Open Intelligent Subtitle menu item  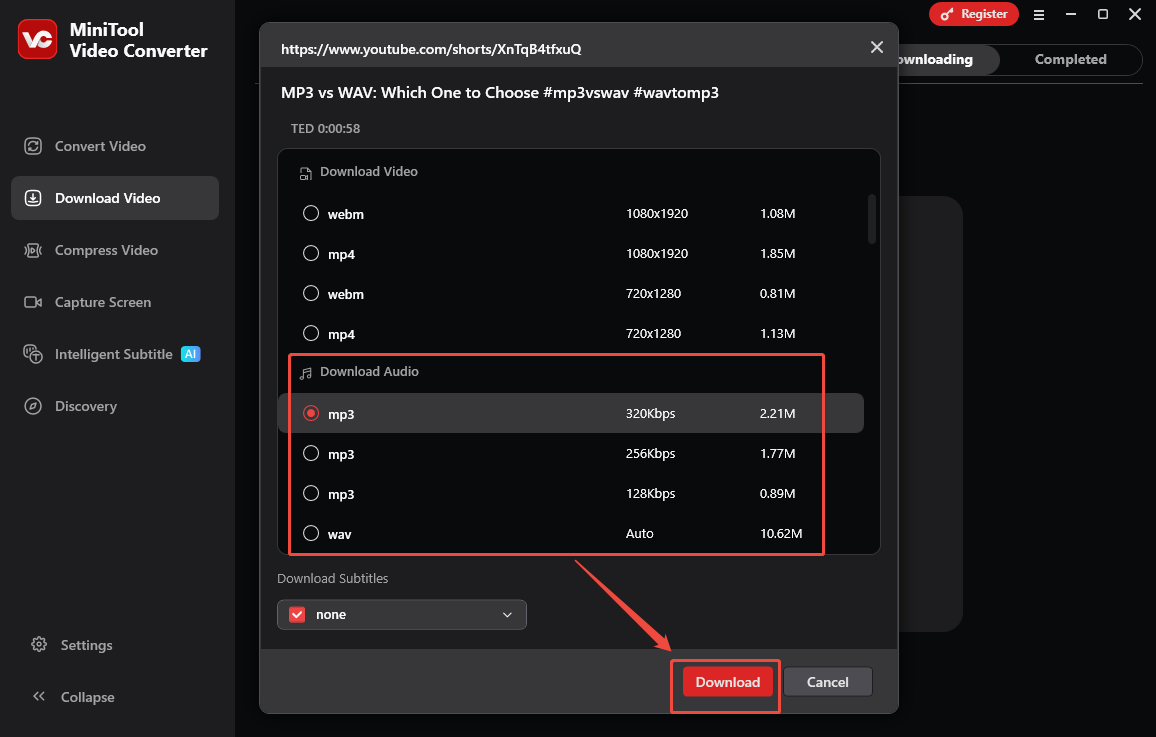click(115, 354)
